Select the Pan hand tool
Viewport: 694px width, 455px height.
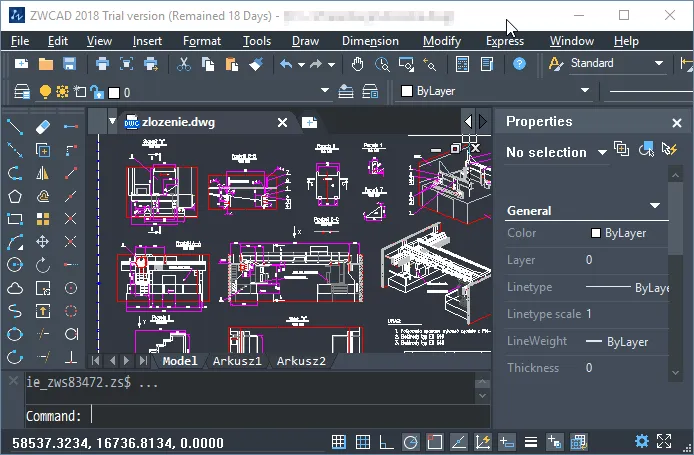coord(357,64)
